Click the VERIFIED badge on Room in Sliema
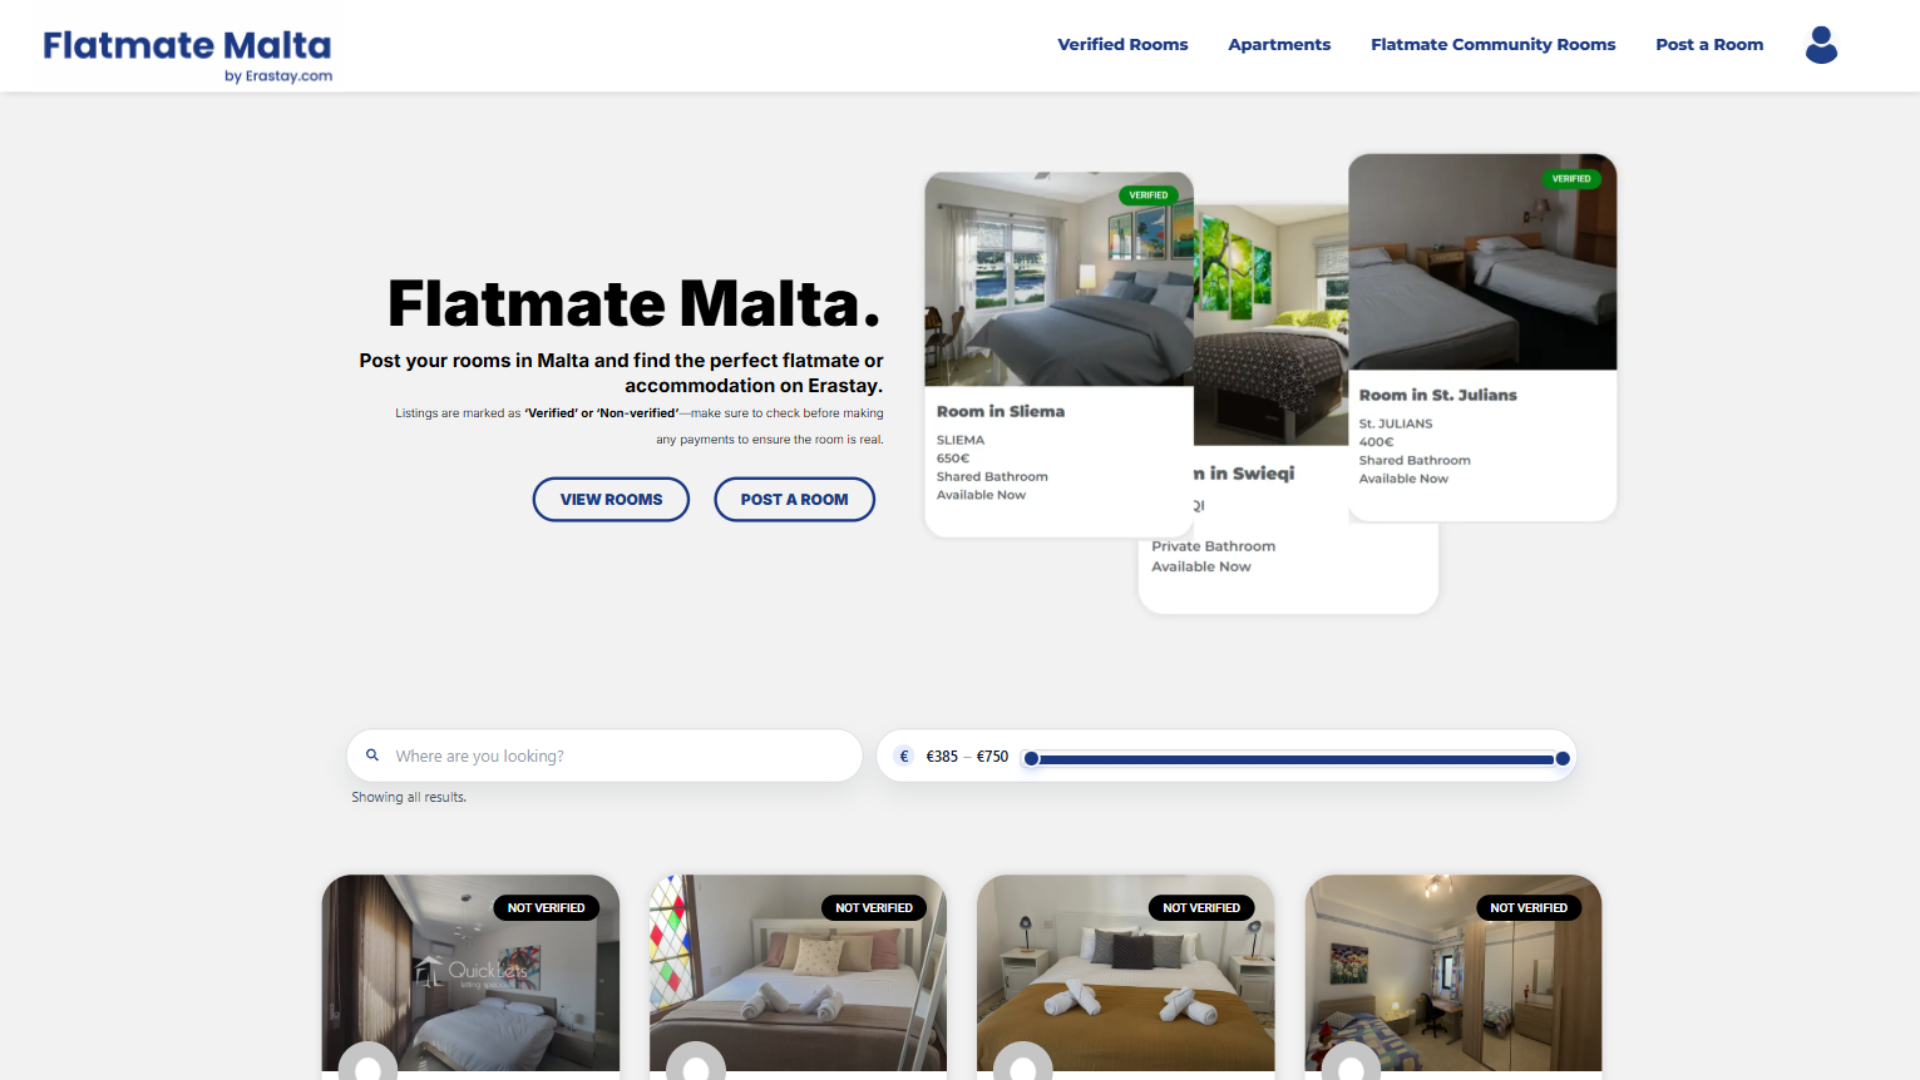The height and width of the screenshot is (1080, 1920). [1148, 195]
